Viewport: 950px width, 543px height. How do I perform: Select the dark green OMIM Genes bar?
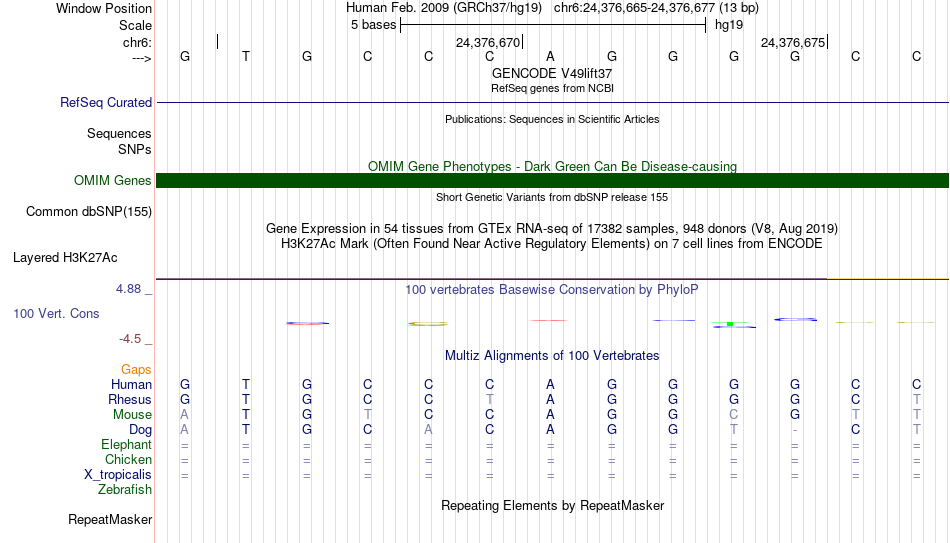pyautogui.click(x=552, y=180)
